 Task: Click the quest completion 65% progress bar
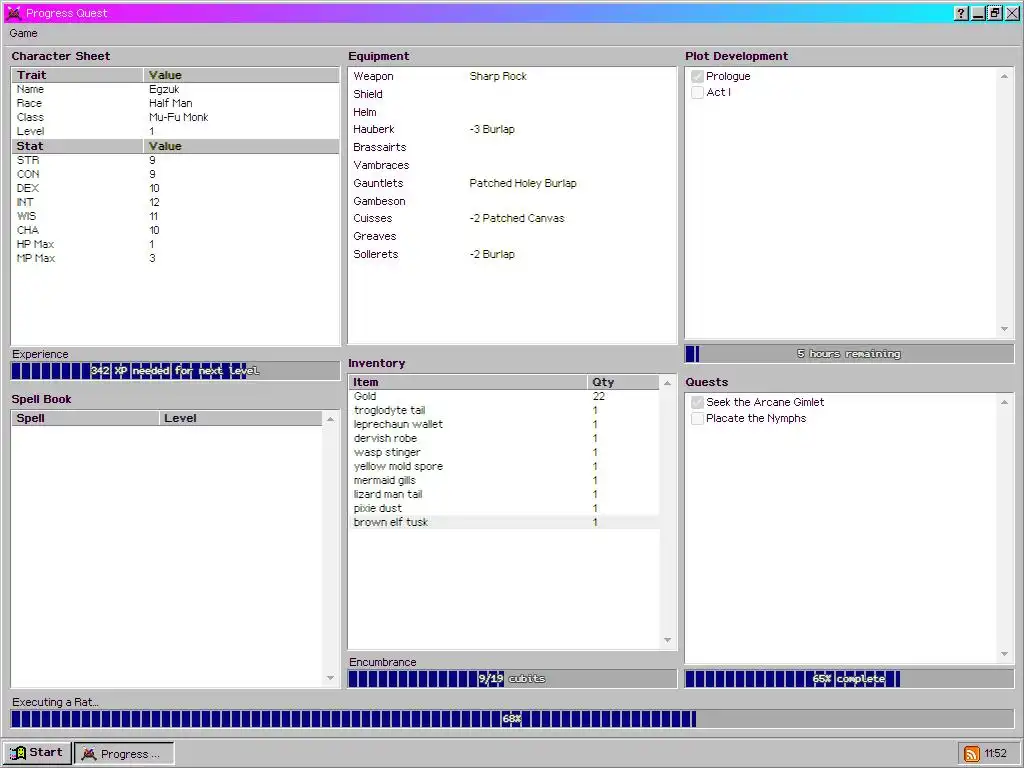click(x=849, y=679)
